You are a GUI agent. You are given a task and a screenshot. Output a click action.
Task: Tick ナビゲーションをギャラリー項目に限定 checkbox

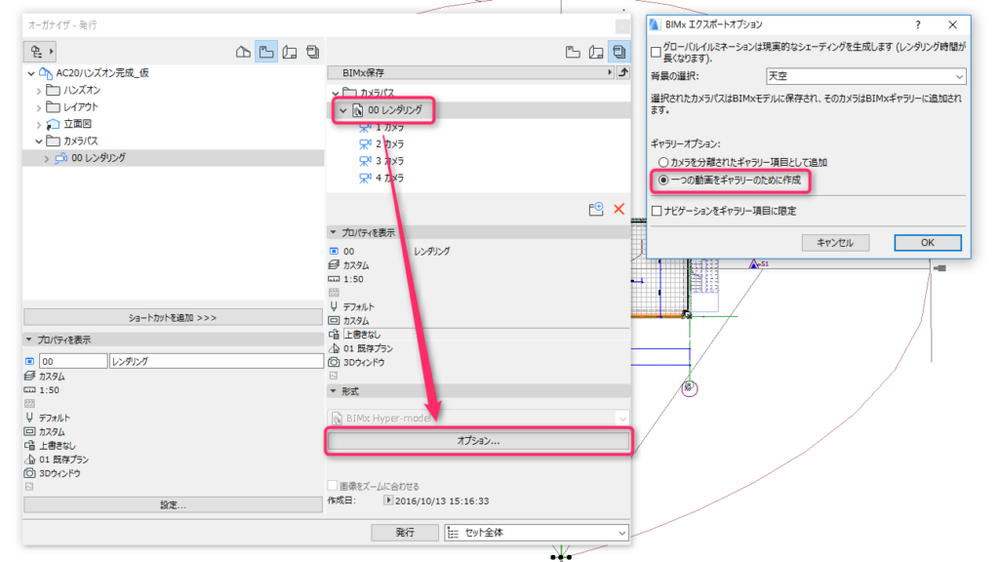coord(656,211)
